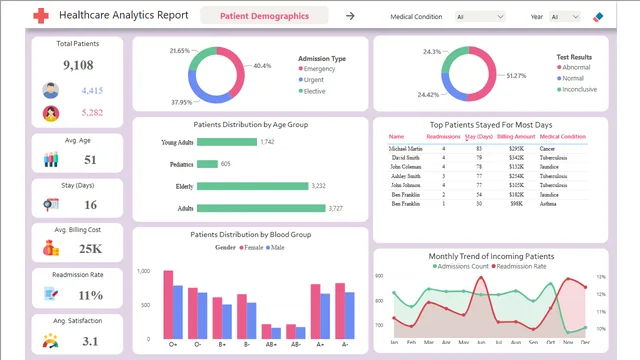Click the female O+ blood group bar
Image resolution: width=640 pixels, height=360 pixels.
168,304
